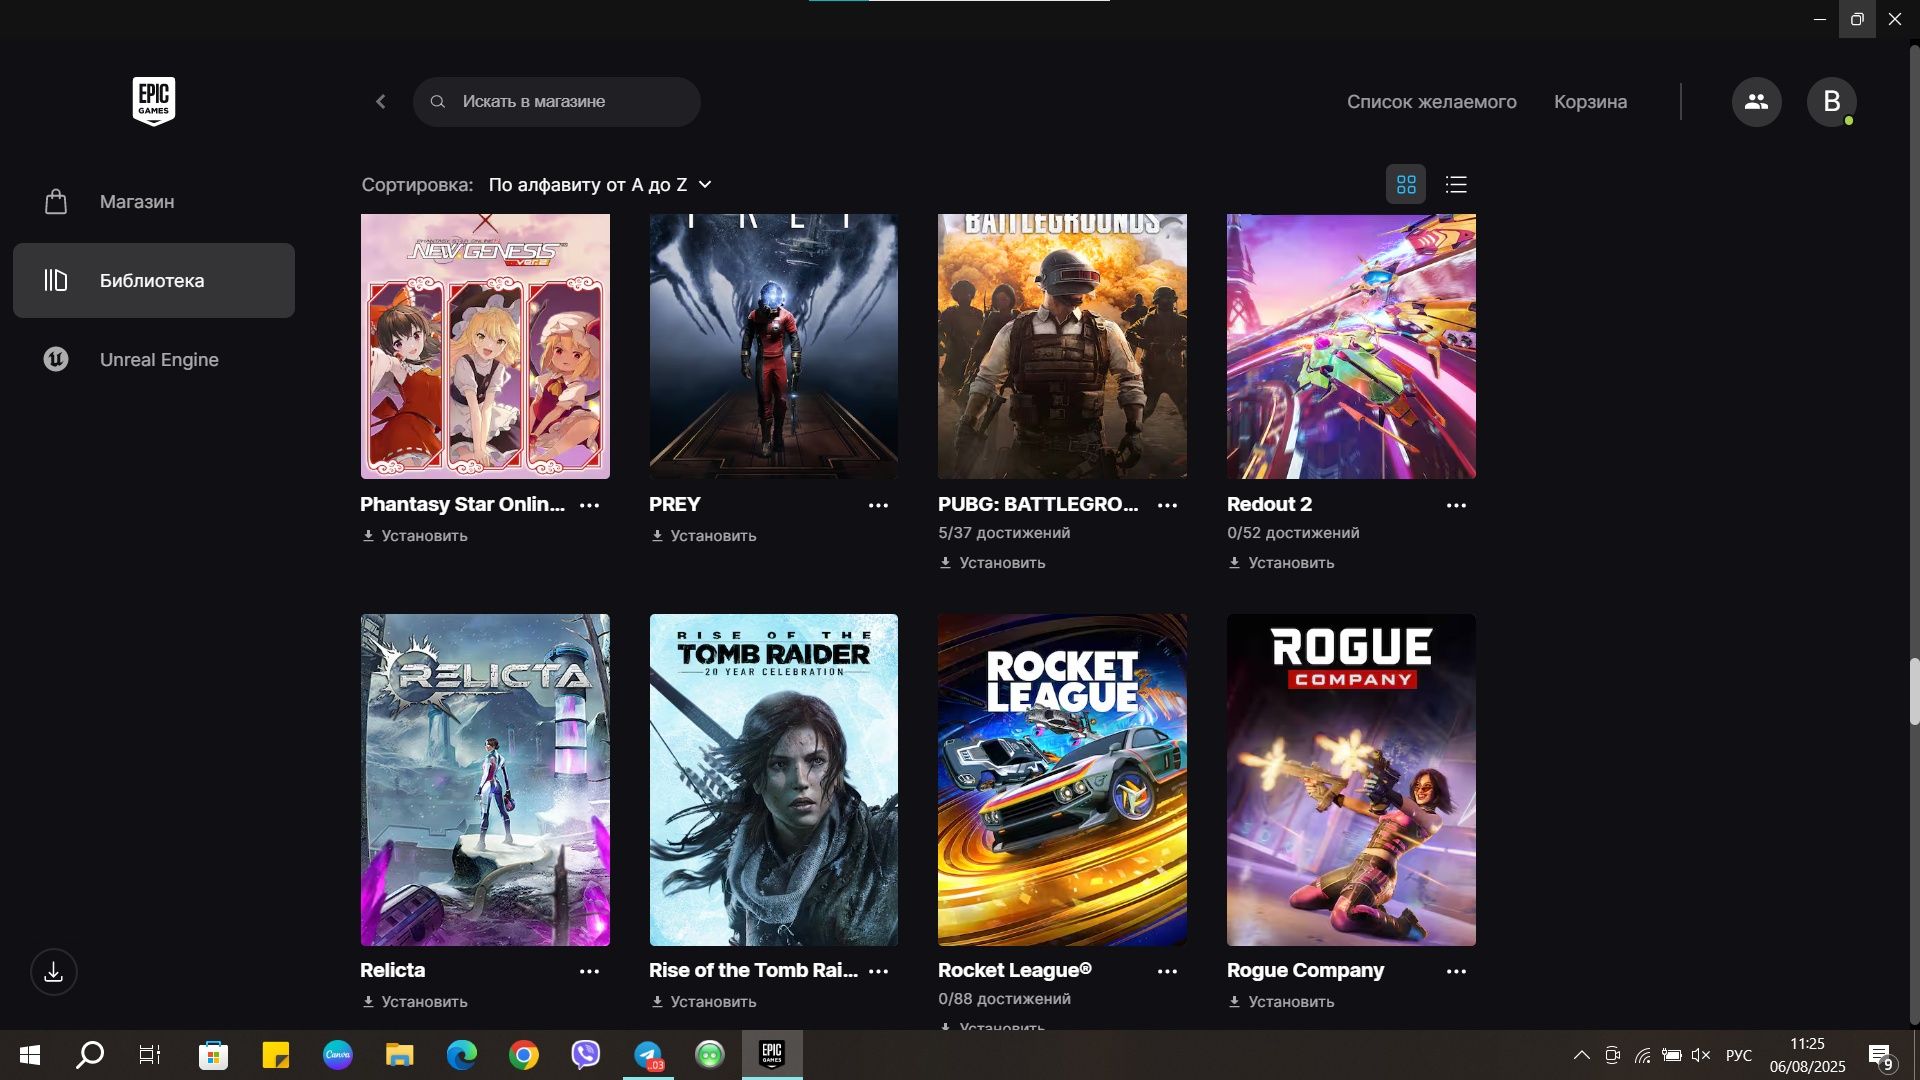
Task: Expand the sorting dropdown "По алфавиту от A до Z"
Action: pyautogui.click(x=600, y=185)
